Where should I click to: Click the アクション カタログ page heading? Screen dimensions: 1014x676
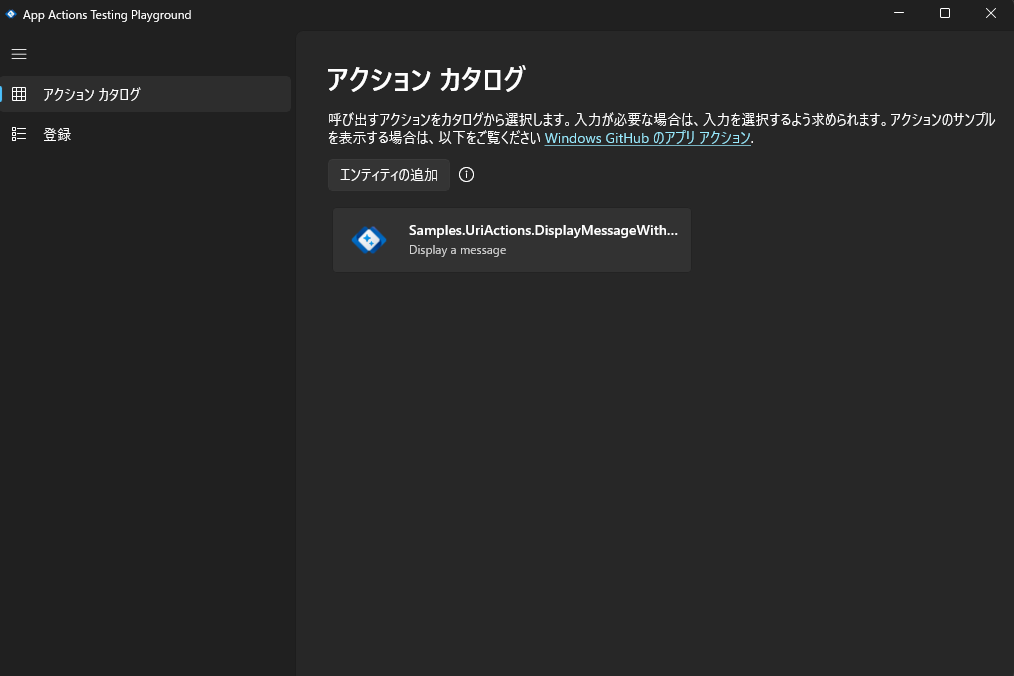pos(425,79)
